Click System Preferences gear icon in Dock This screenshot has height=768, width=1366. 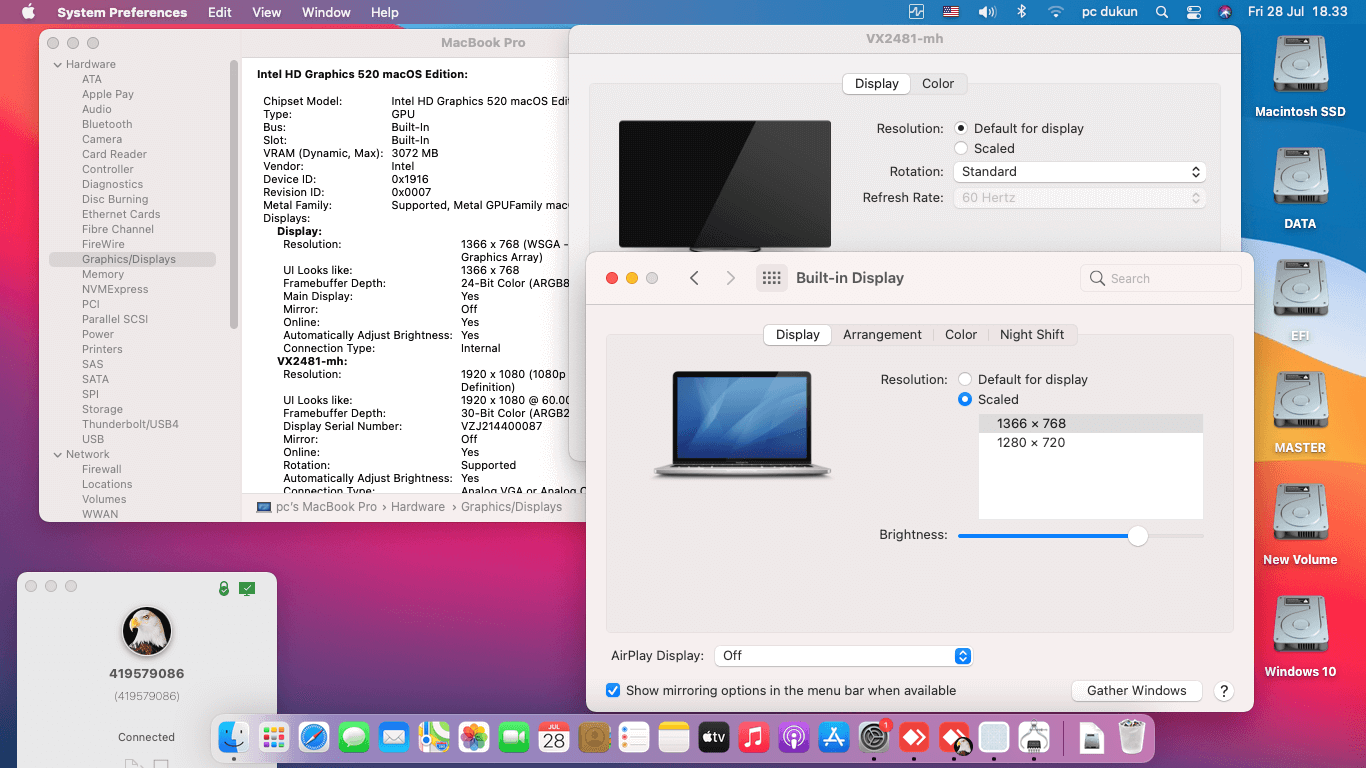pyautogui.click(x=874, y=738)
